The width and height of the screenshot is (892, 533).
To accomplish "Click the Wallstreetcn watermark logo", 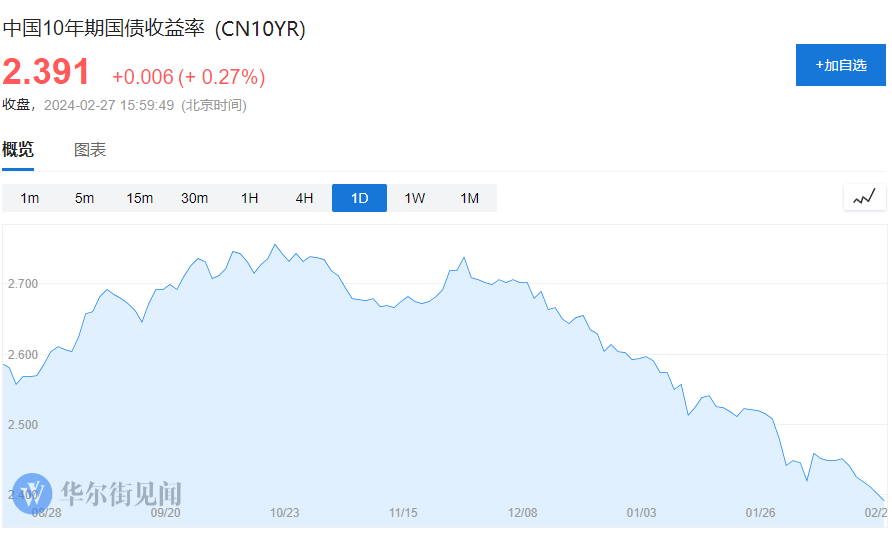I will coord(34,494).
